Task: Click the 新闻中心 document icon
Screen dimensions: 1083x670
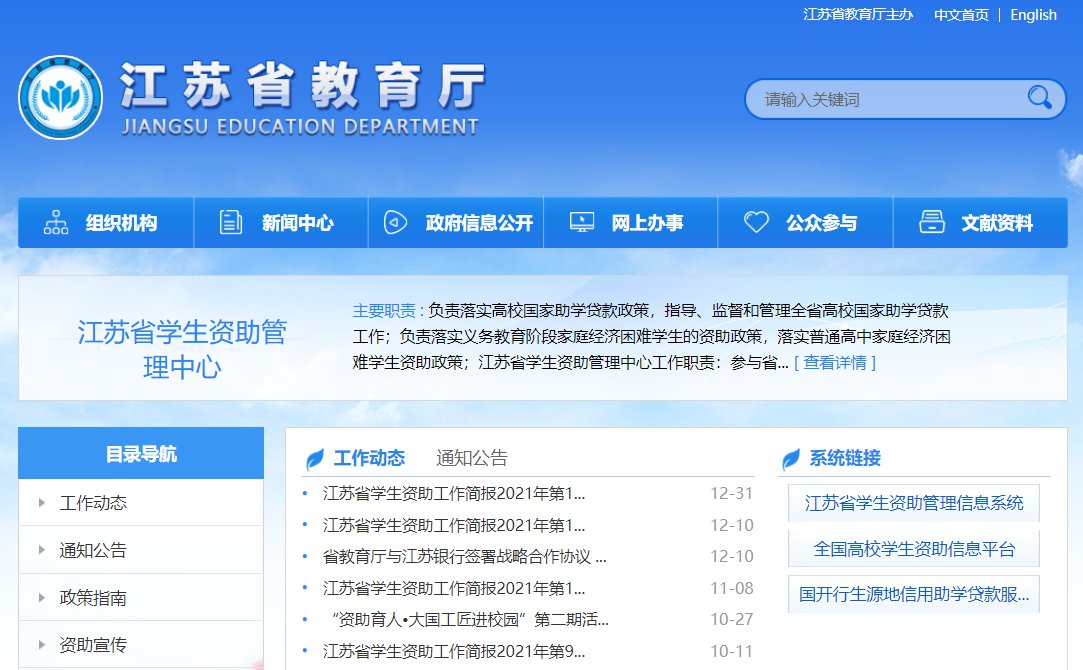Action: click(x=231, y=222)
